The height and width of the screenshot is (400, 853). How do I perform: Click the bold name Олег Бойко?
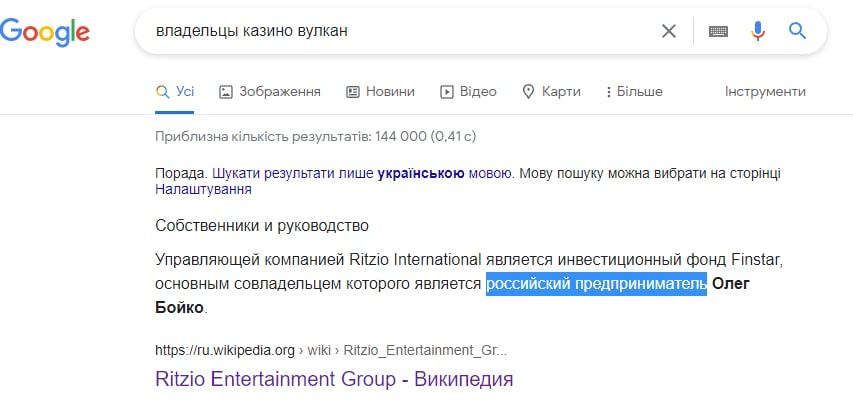tap(730, 285)
